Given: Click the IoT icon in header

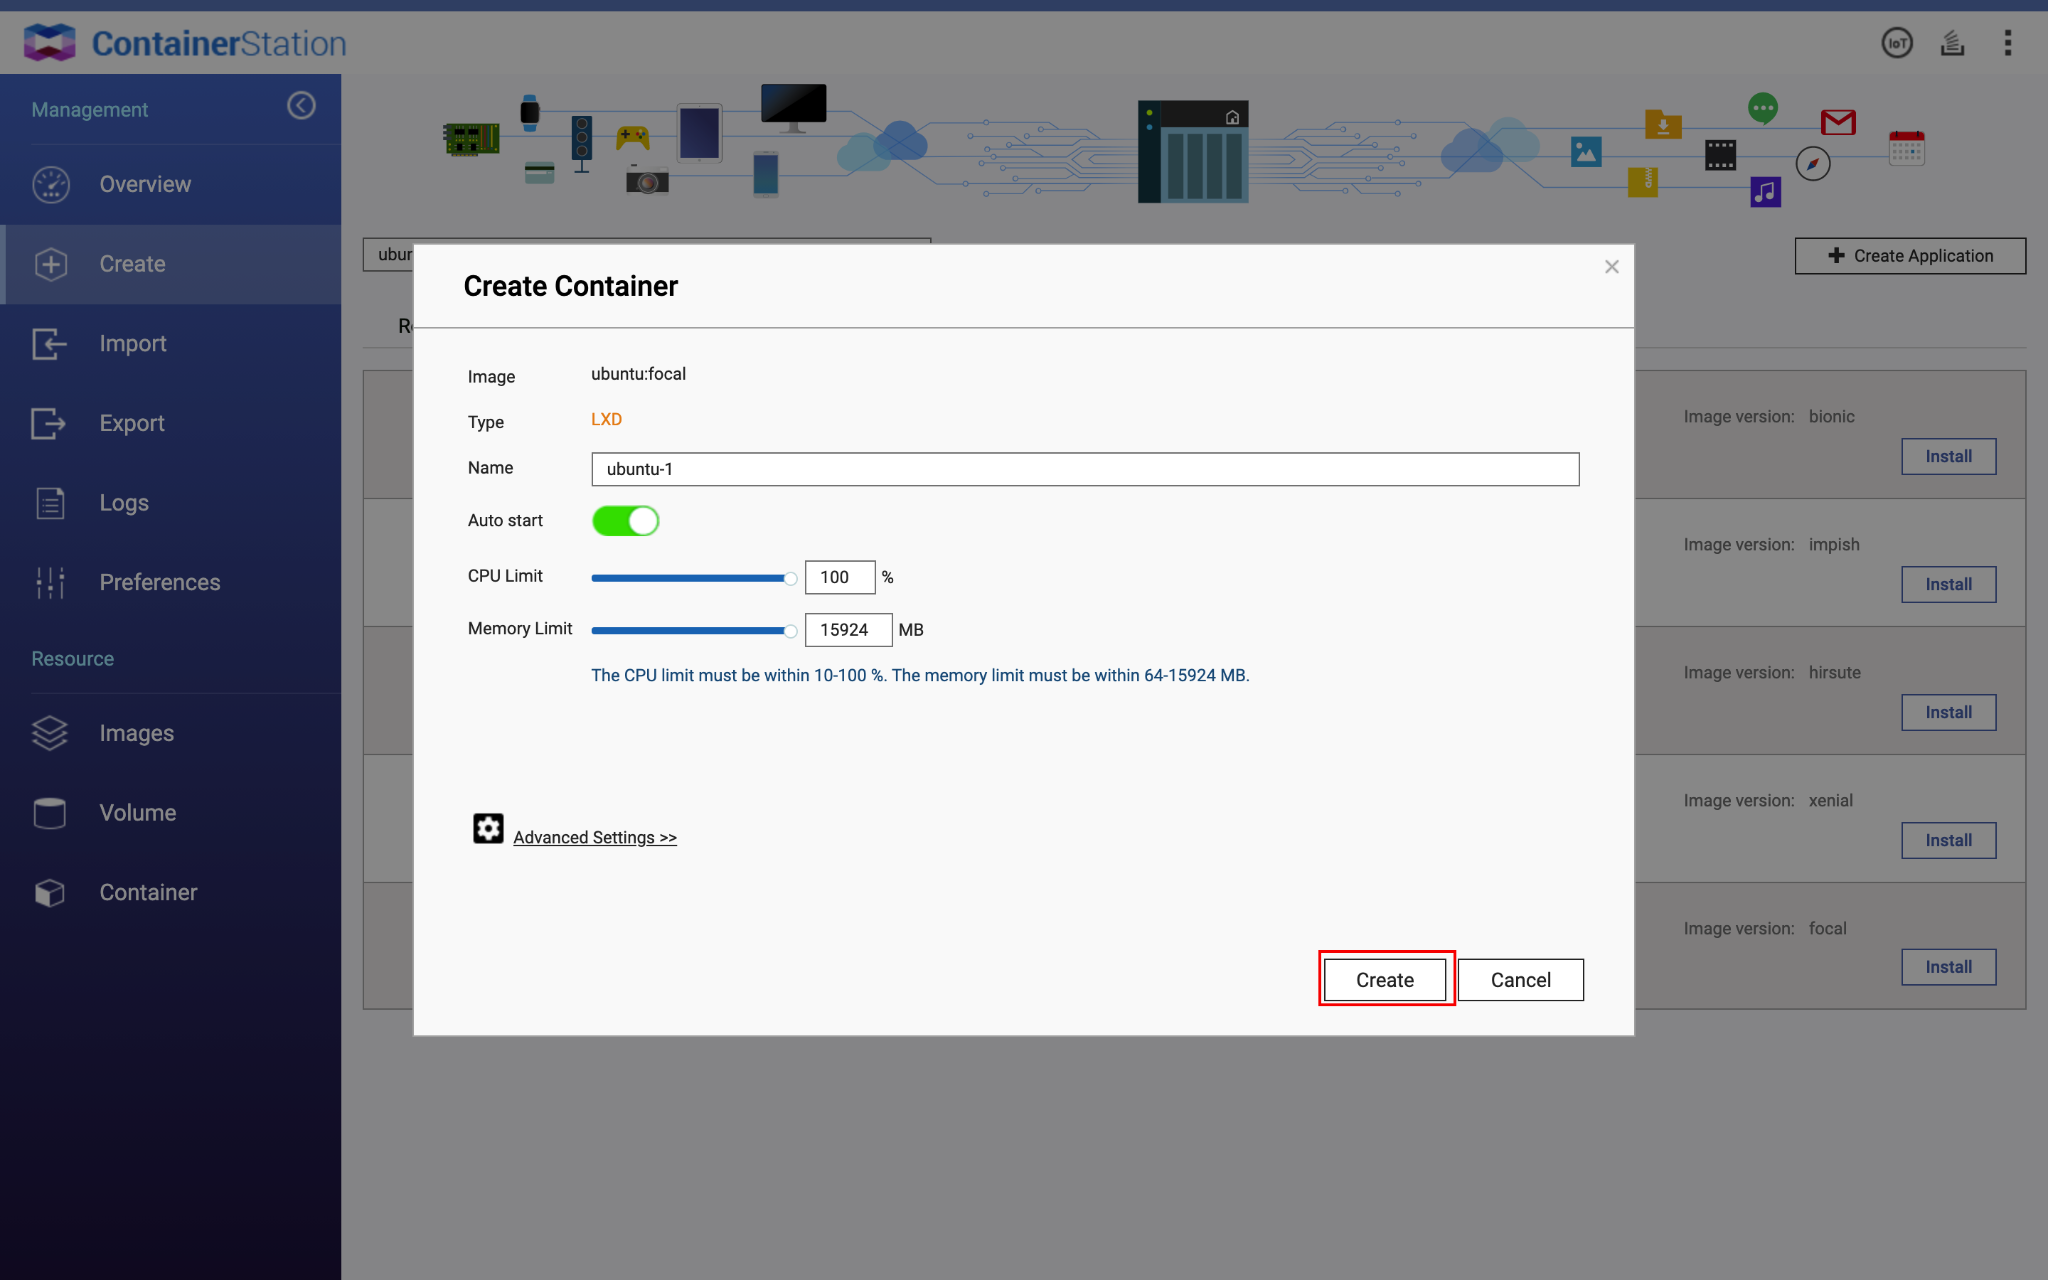Looking at the screenshot, I should (1896, 43).
